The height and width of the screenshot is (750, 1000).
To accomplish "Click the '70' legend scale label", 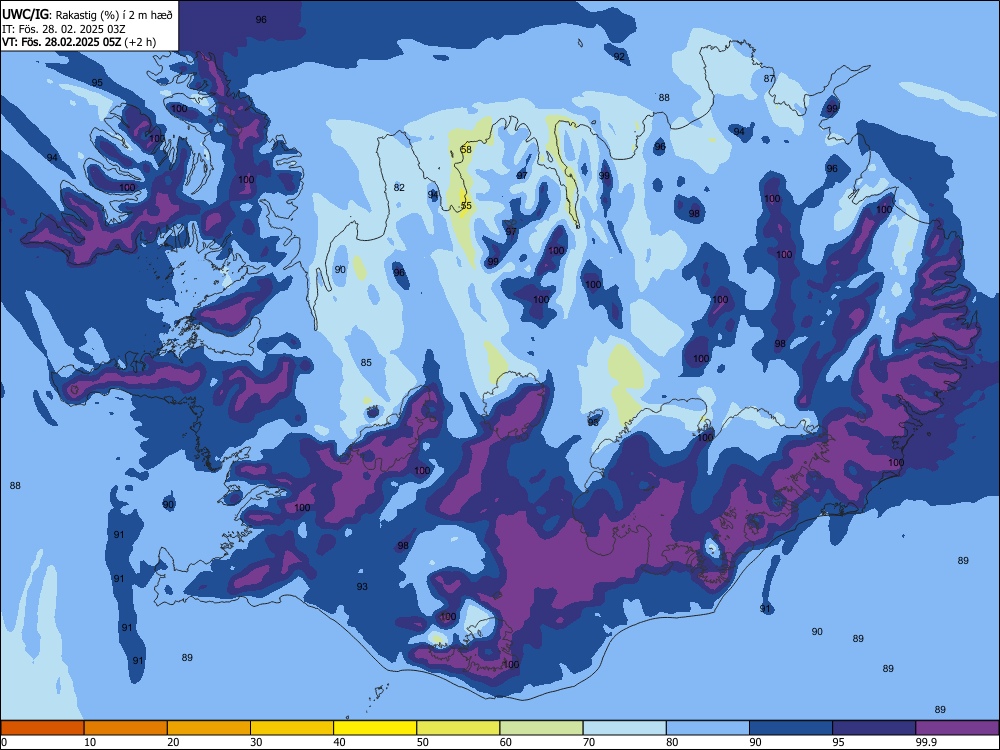I will pyautogui.click(x=589, y=742).
